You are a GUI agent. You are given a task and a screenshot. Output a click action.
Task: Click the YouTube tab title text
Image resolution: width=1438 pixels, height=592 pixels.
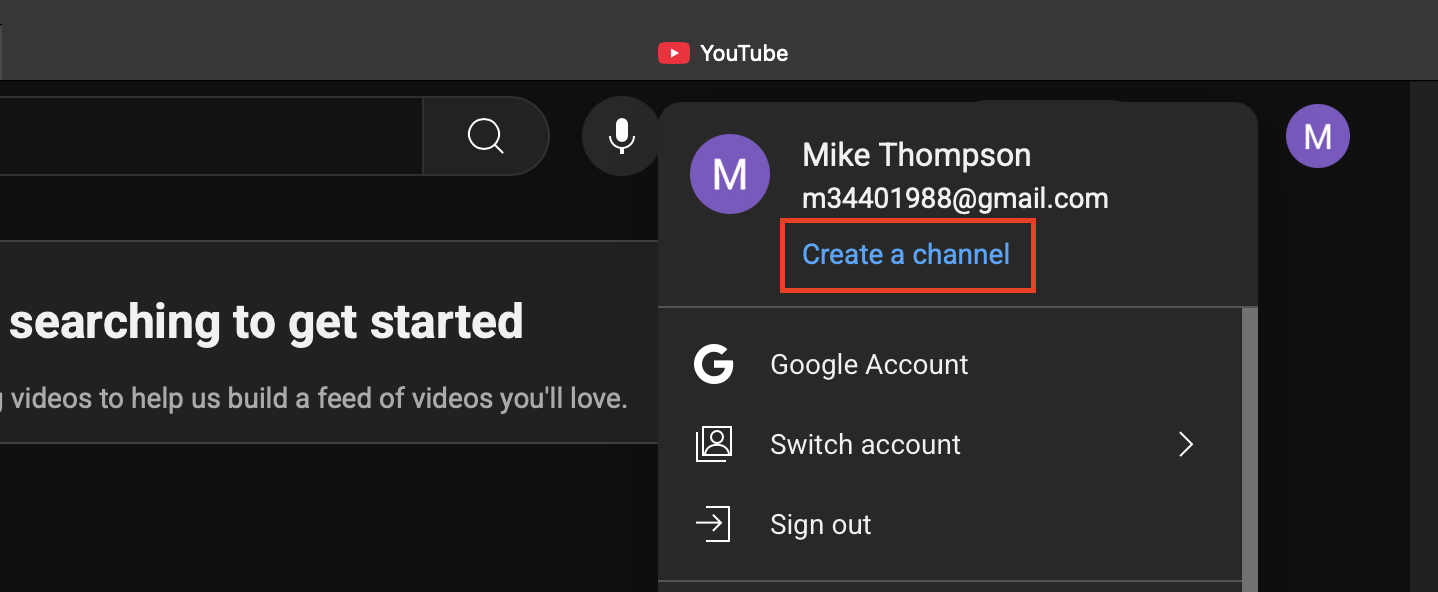[744, 53]
